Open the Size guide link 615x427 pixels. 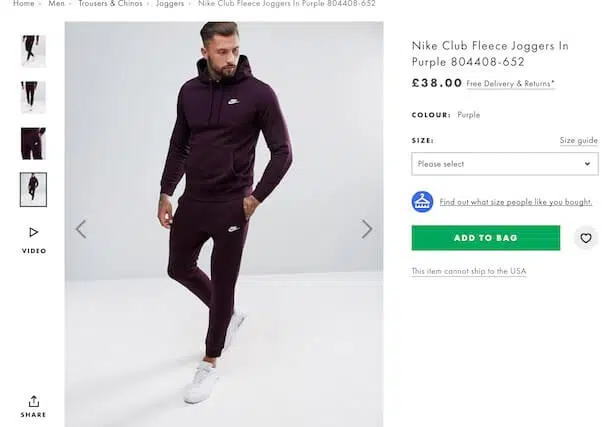(578, 141)
